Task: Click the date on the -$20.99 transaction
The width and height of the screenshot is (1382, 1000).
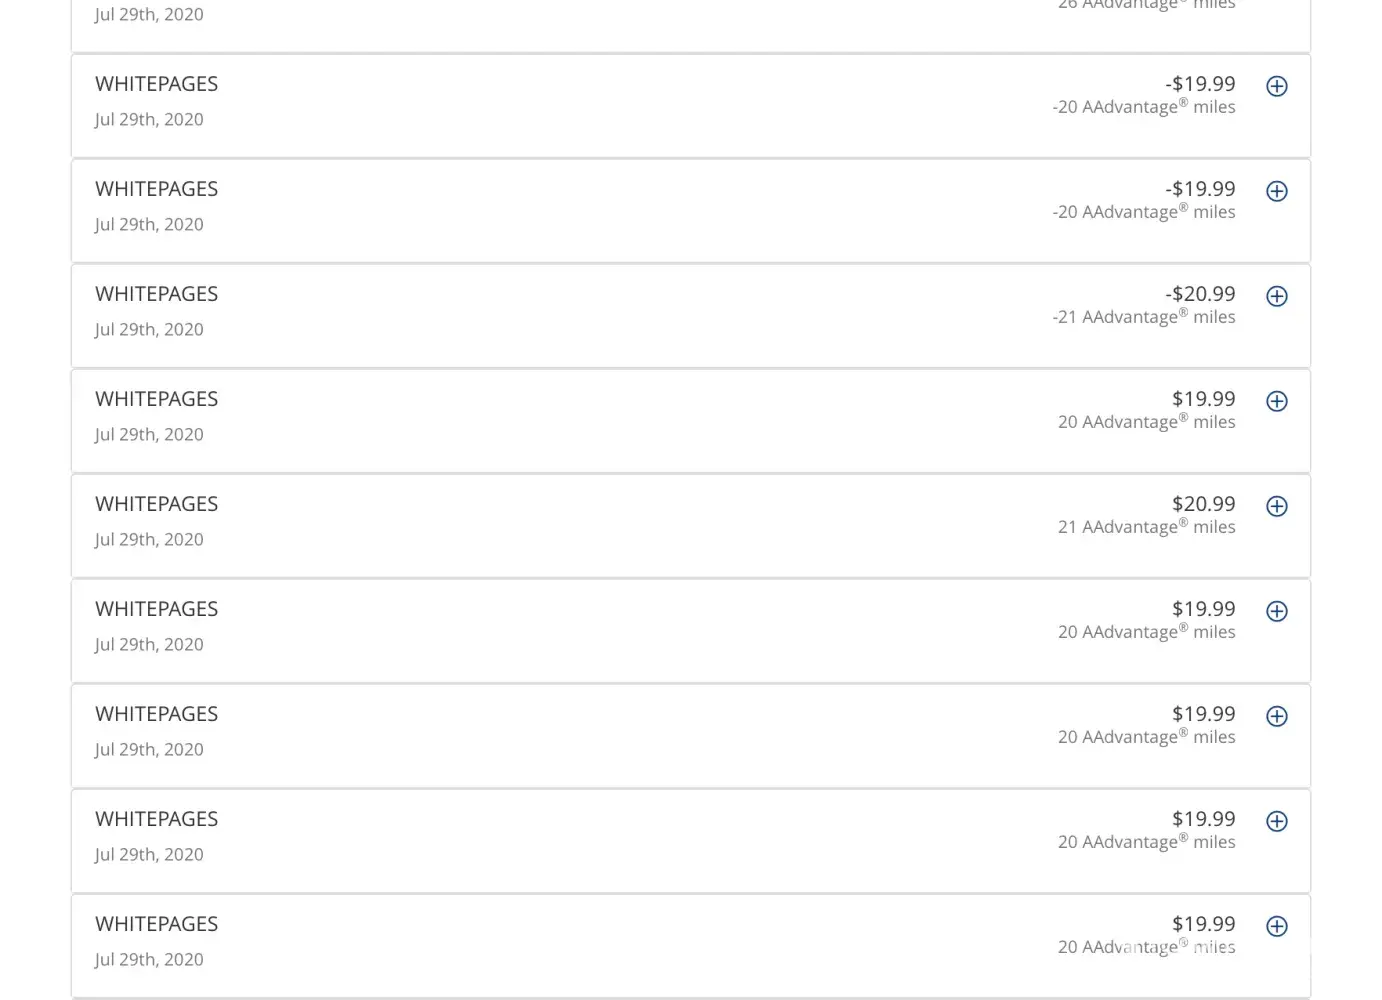Action: (149, 329)
